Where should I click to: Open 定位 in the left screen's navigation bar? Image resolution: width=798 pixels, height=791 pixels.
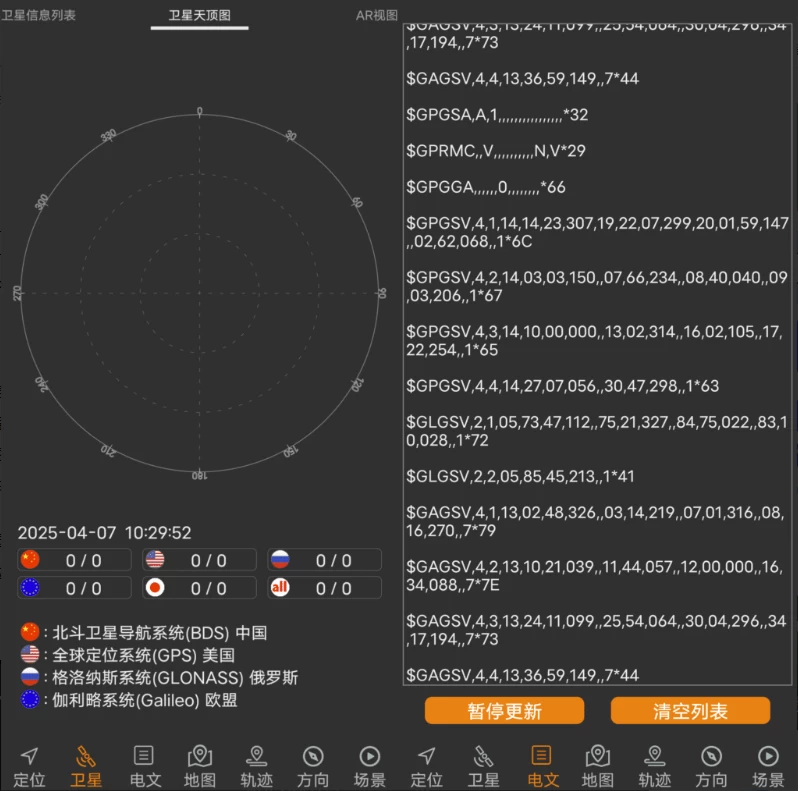tap(29, 766)
